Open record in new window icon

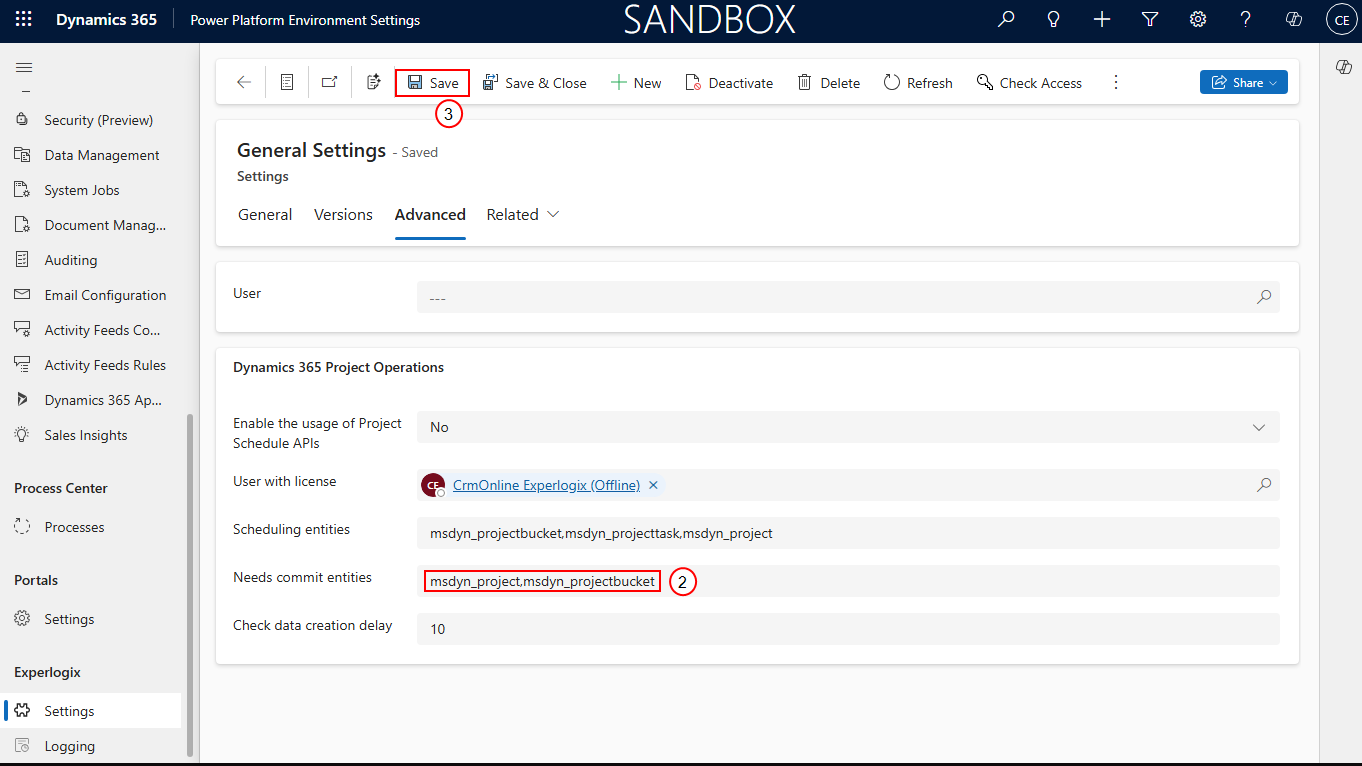[329, 83]
